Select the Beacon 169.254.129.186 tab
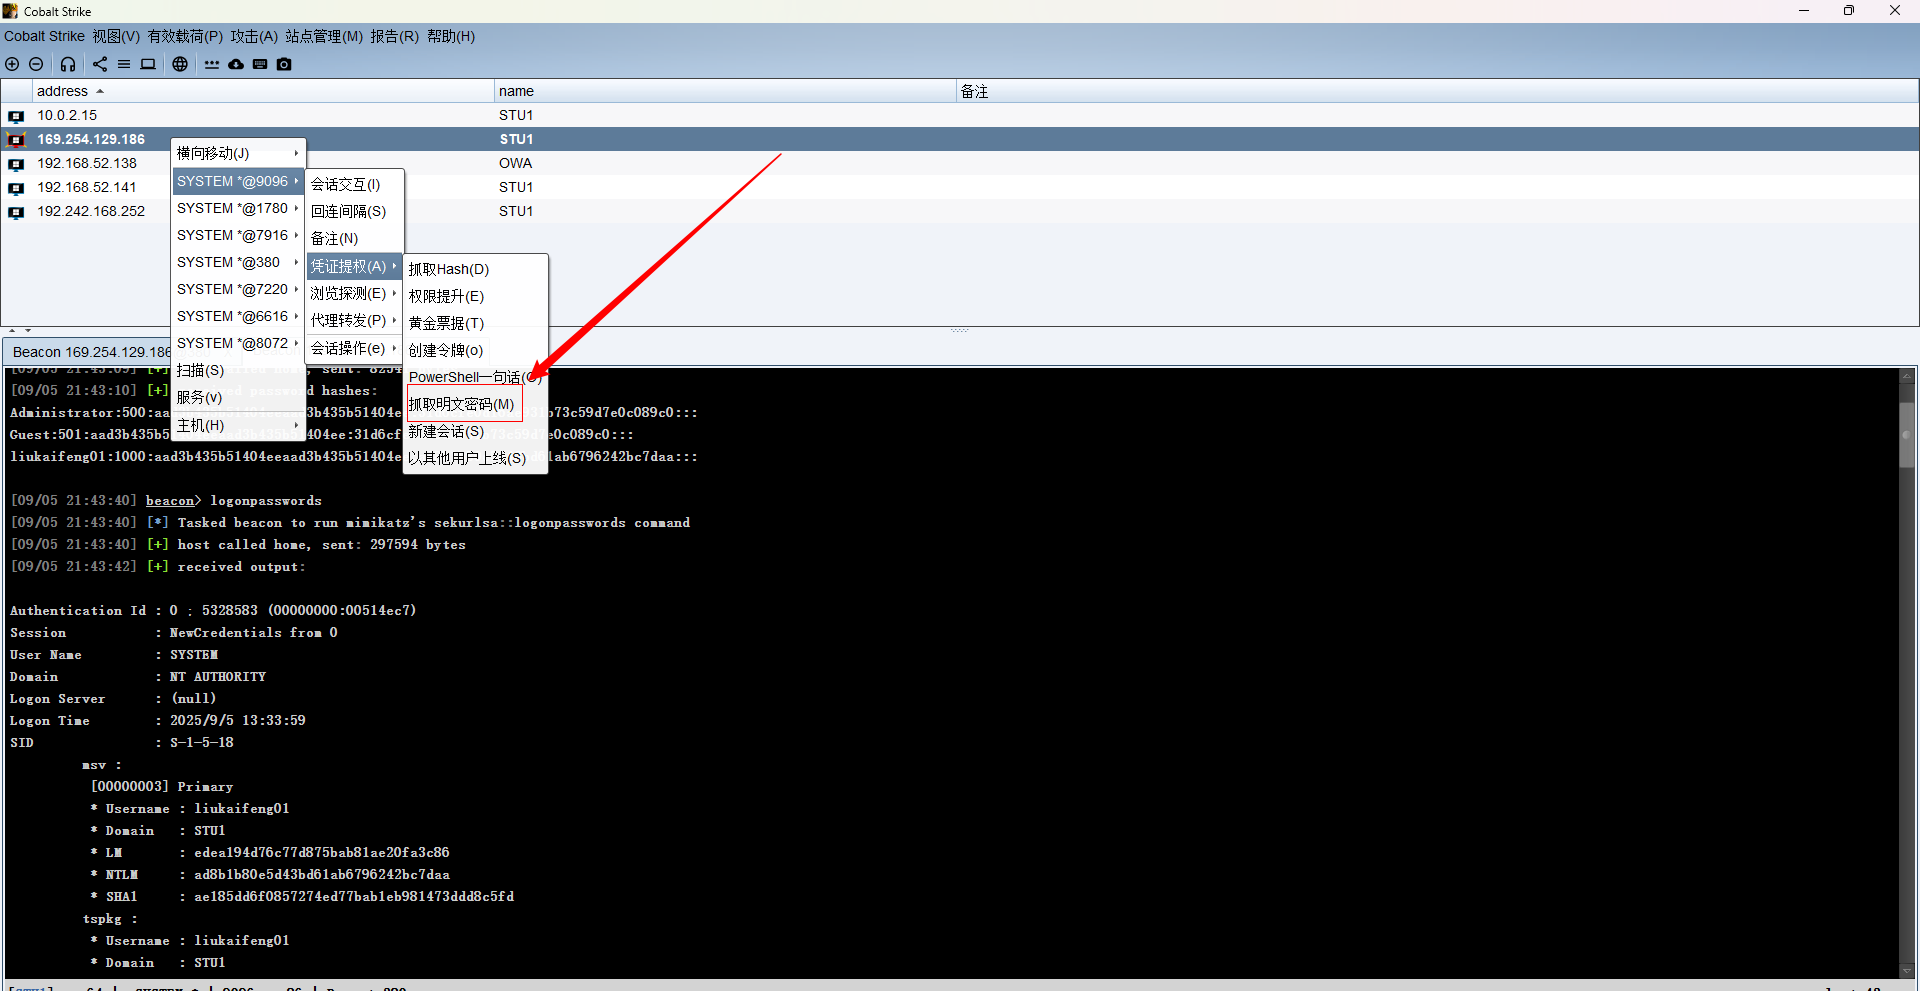The height and width of the screenshot is (991, 1920). click(x=90, y=352)
